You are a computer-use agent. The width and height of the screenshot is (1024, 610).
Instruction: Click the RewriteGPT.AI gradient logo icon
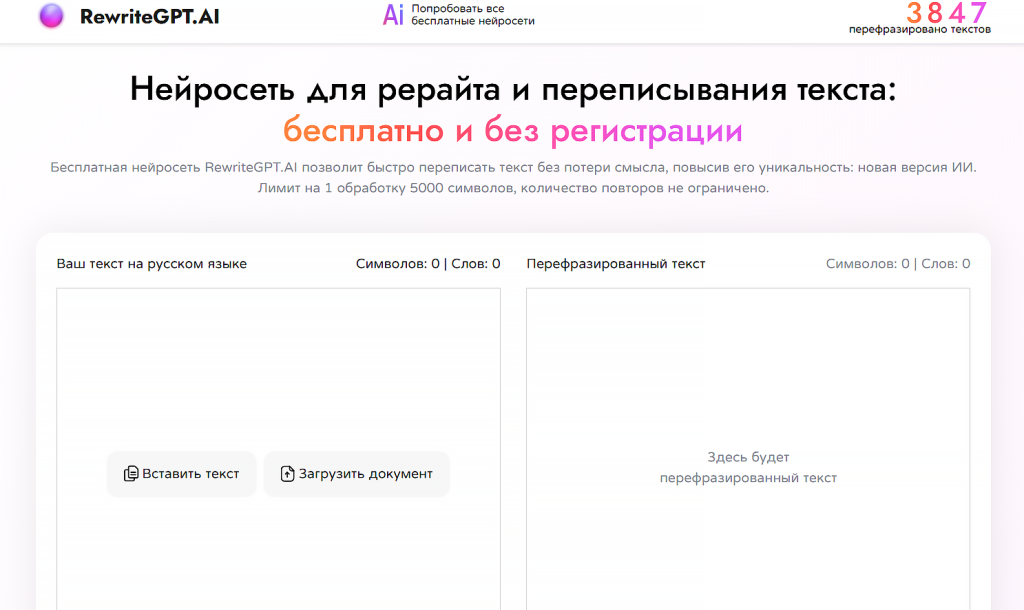53,16
